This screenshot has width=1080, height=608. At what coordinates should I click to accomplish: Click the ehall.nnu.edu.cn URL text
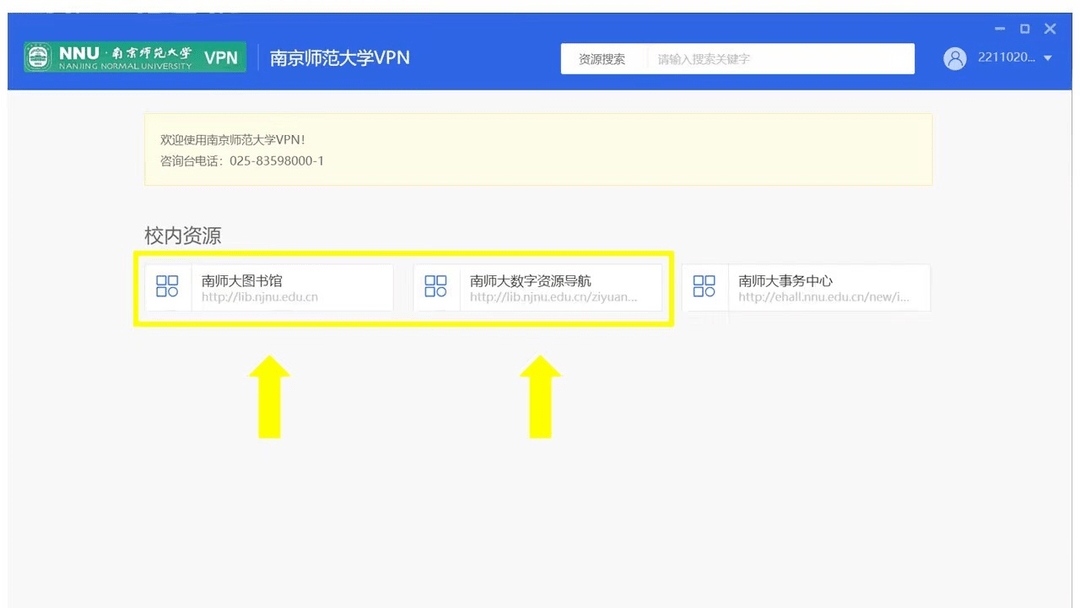coord(824,297)
